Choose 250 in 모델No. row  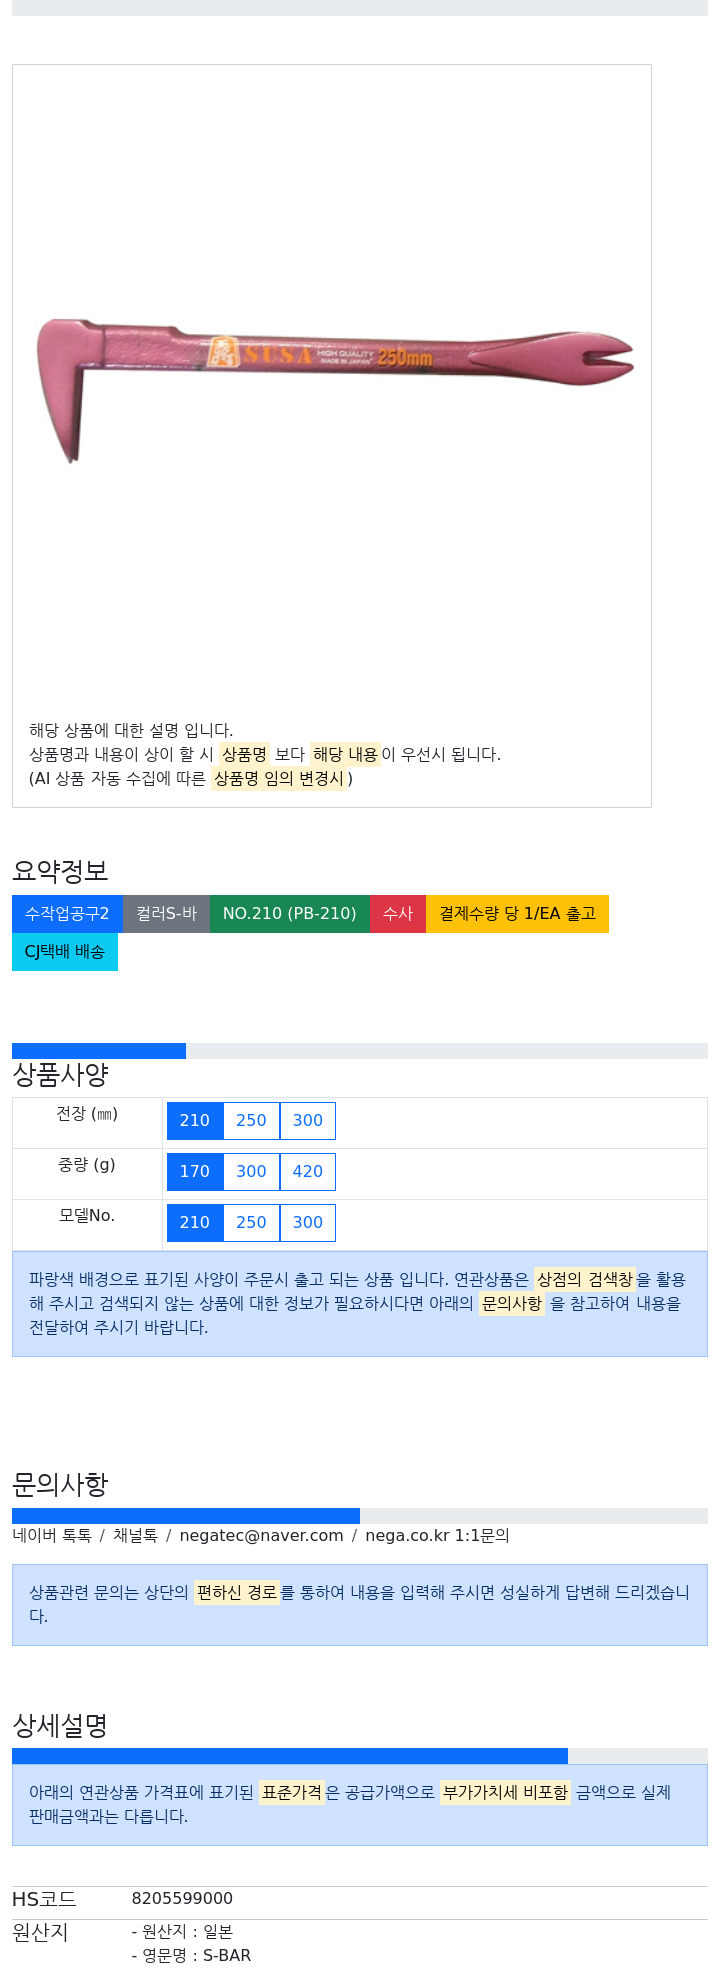click(251, 1222)
